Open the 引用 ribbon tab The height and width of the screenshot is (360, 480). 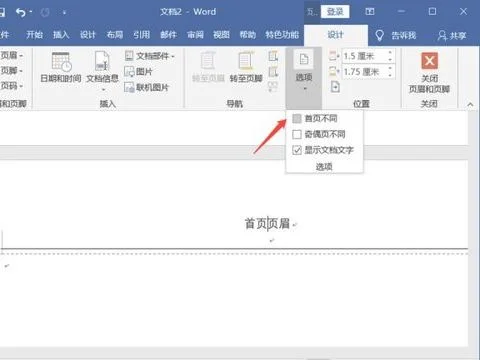(141, 35)
